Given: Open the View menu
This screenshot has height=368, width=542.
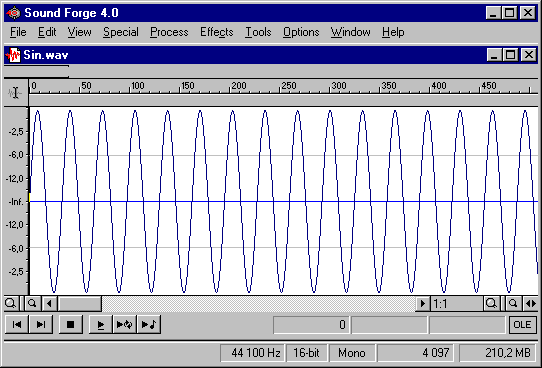Looking at the screenshot, I should pos(79,32).
